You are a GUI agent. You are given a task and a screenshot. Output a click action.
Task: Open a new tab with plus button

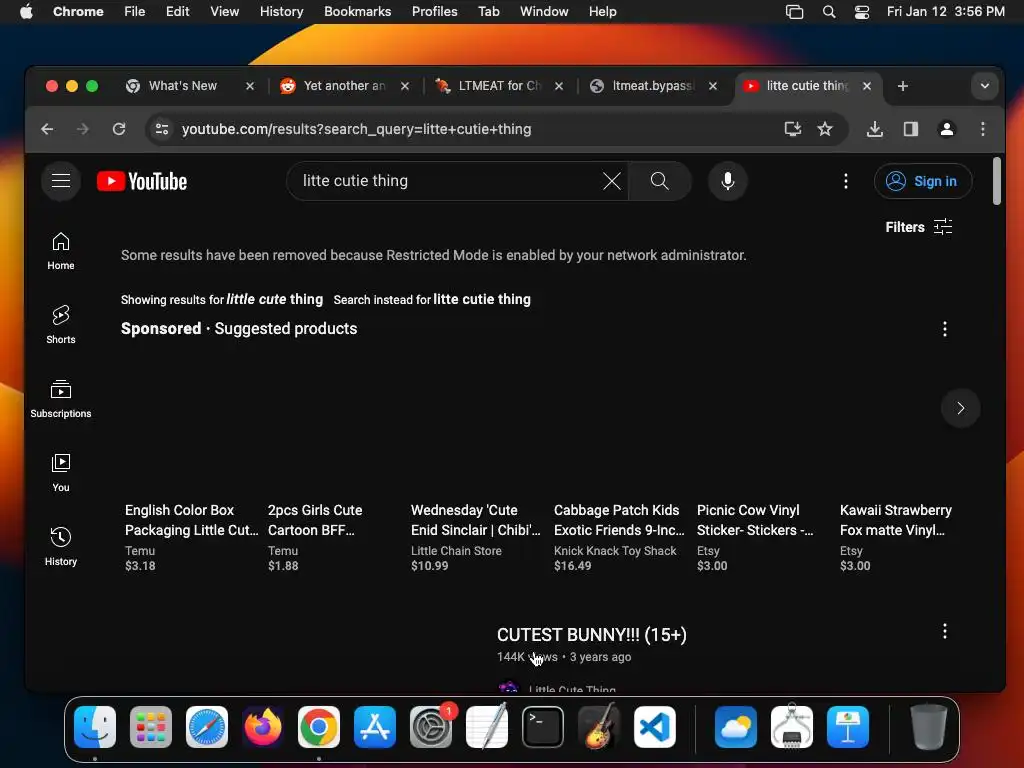pyautogui.click(x=903, y=86)
